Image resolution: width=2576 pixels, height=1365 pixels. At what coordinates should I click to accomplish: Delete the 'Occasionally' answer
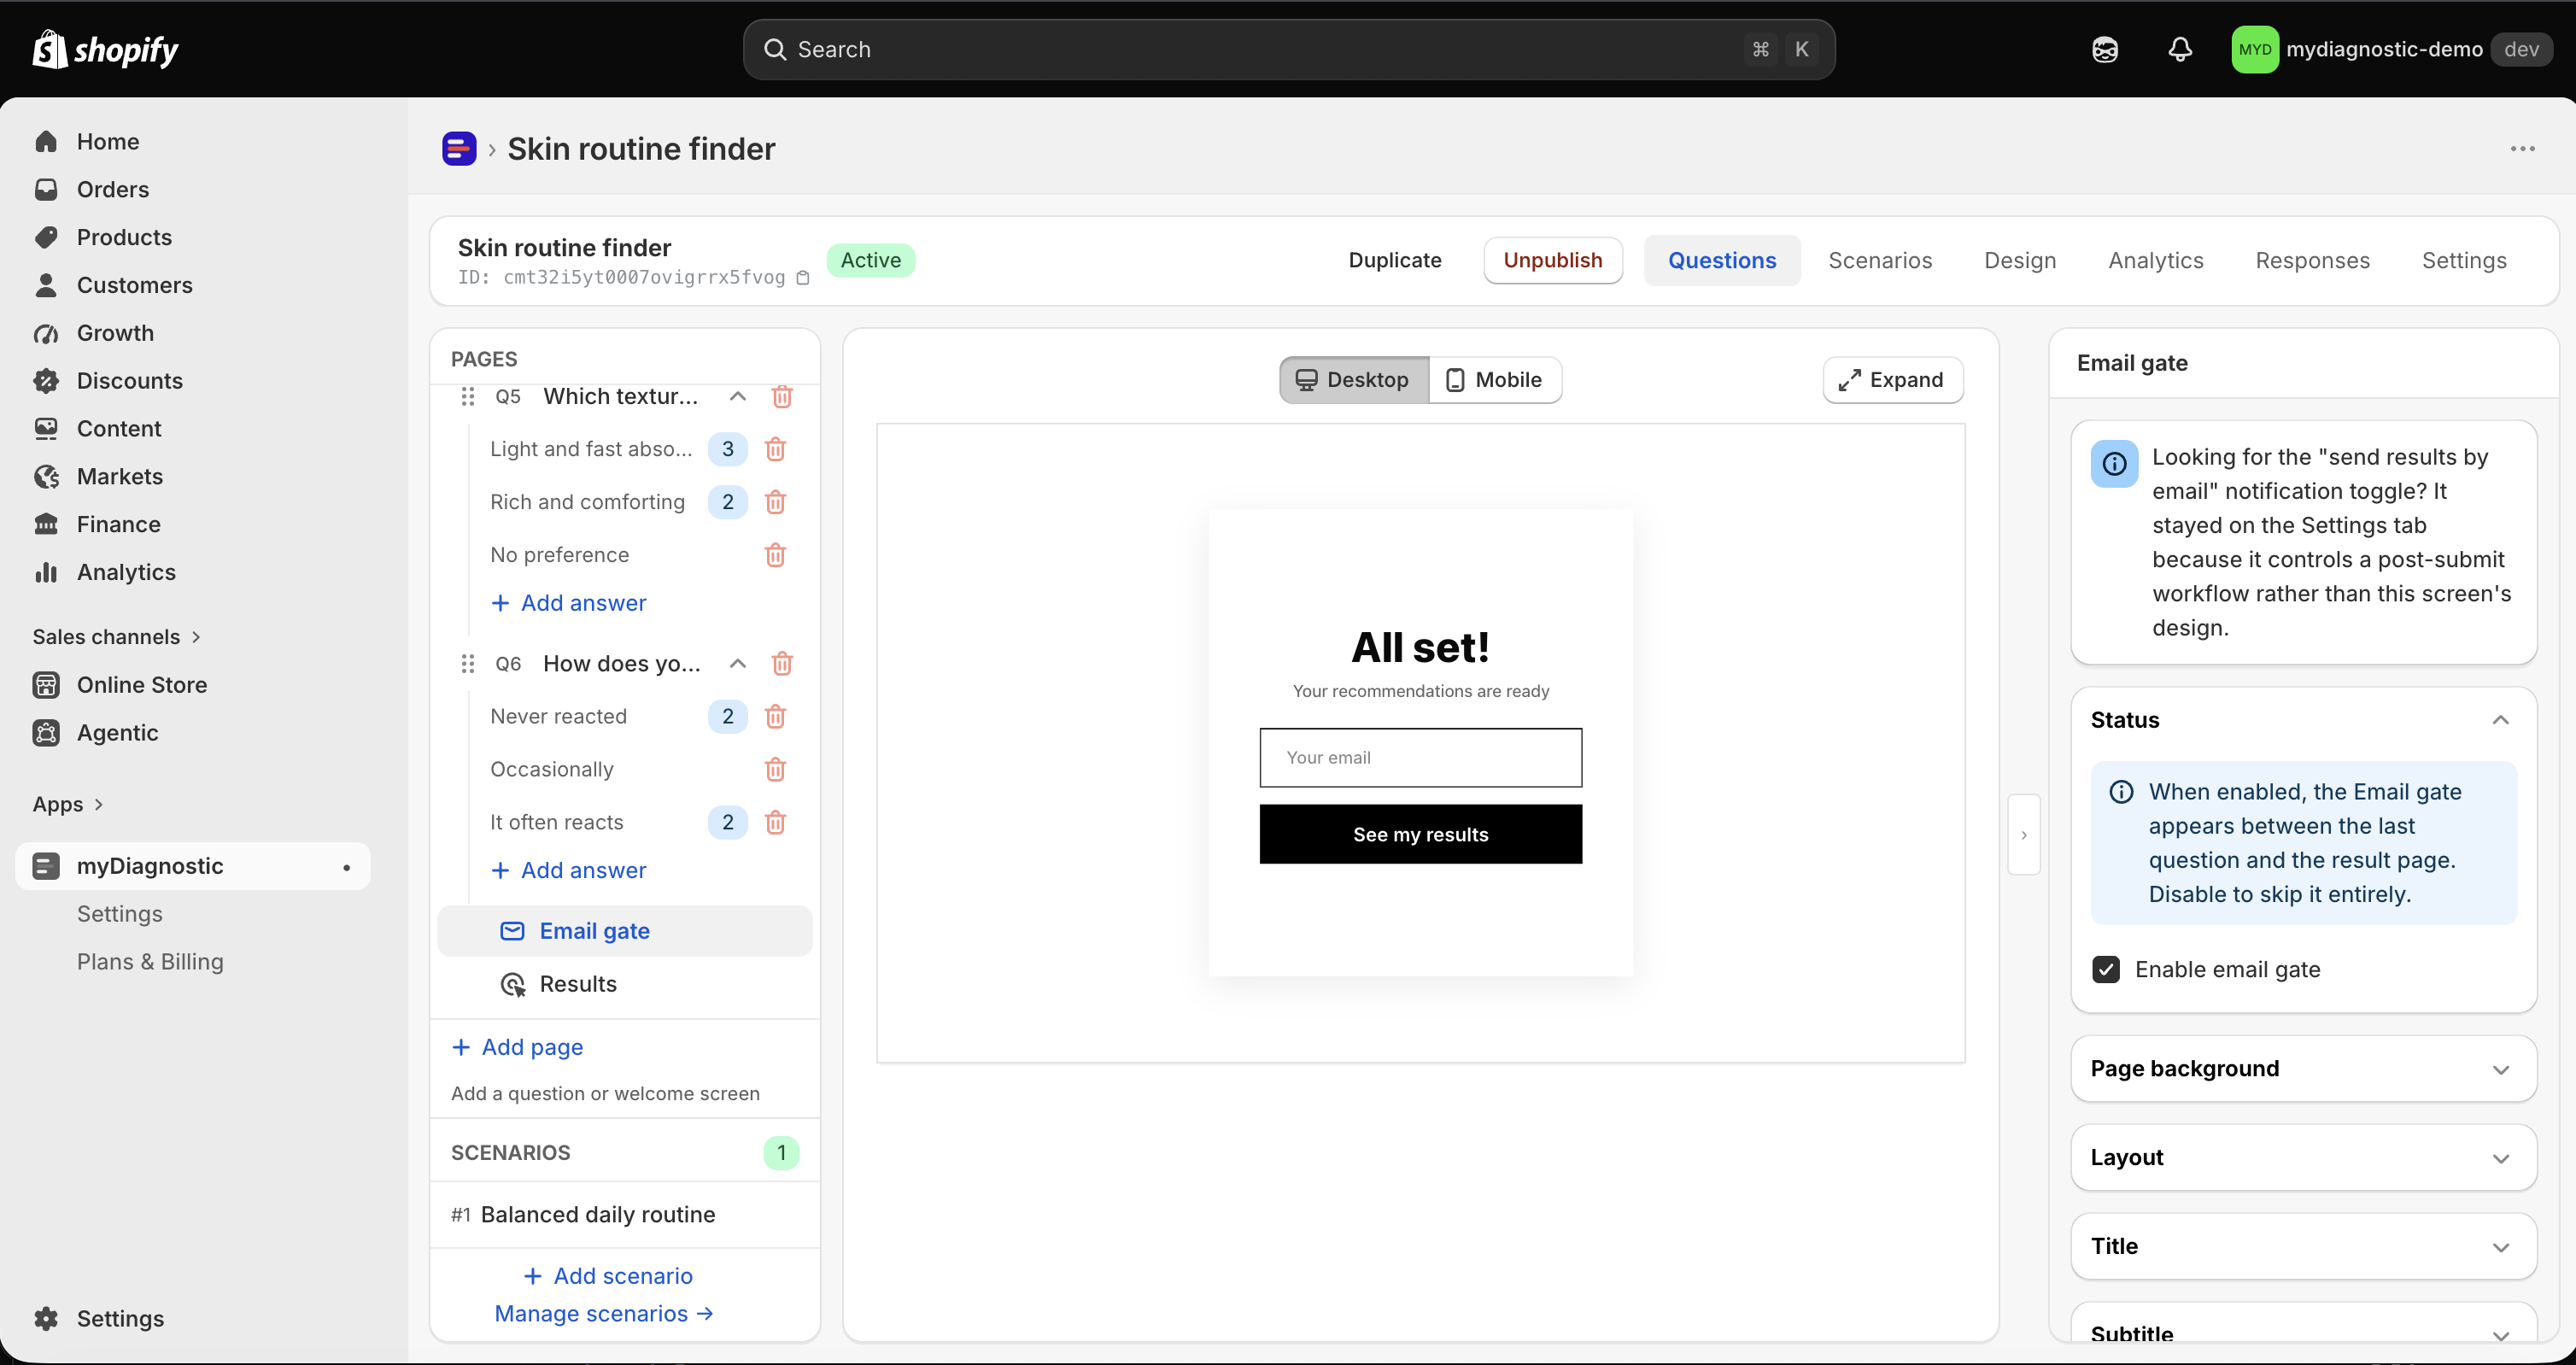[775, 769]
